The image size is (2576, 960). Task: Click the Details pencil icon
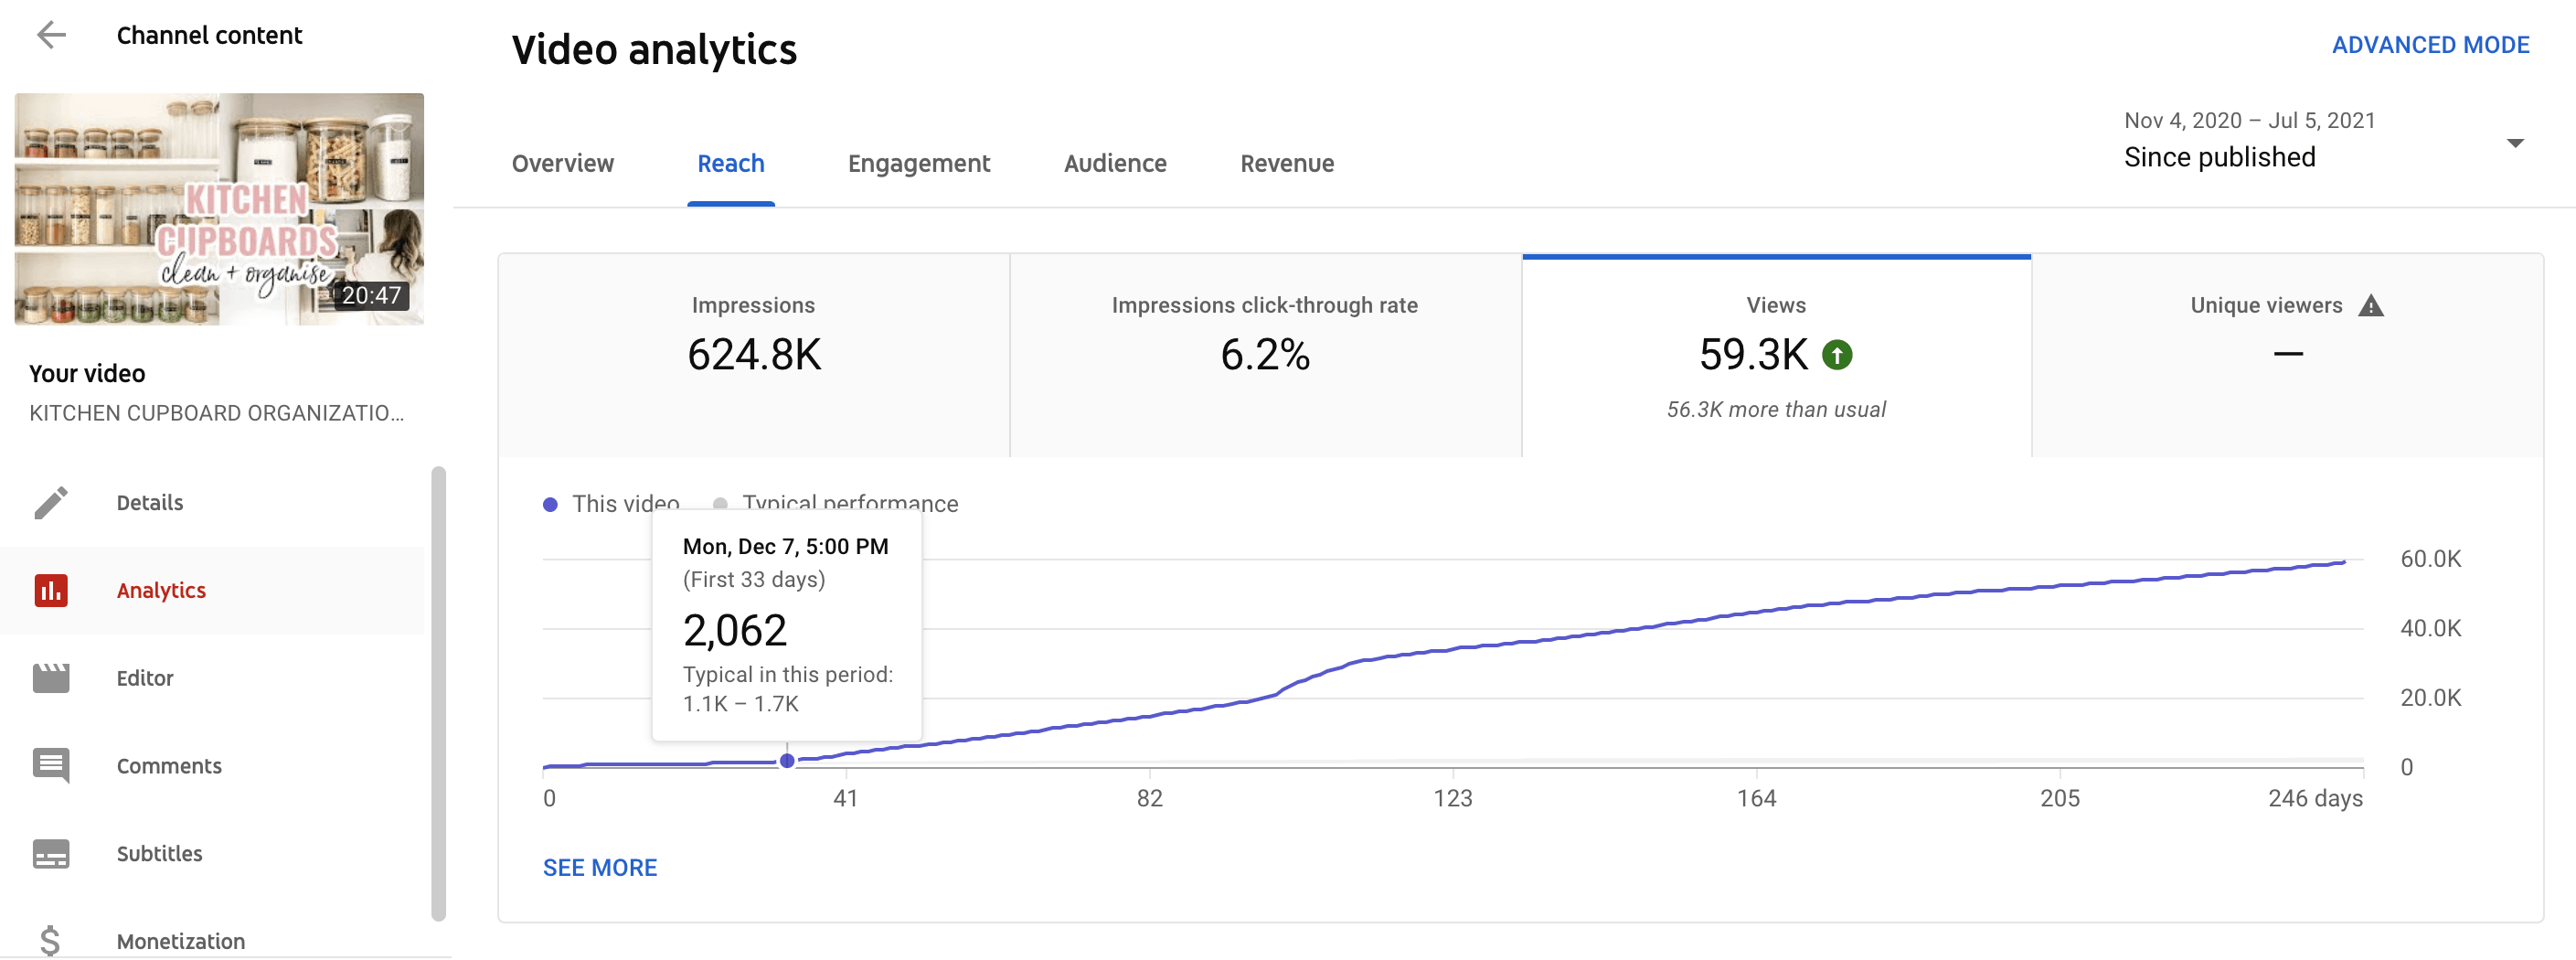[x=51, y=502]
